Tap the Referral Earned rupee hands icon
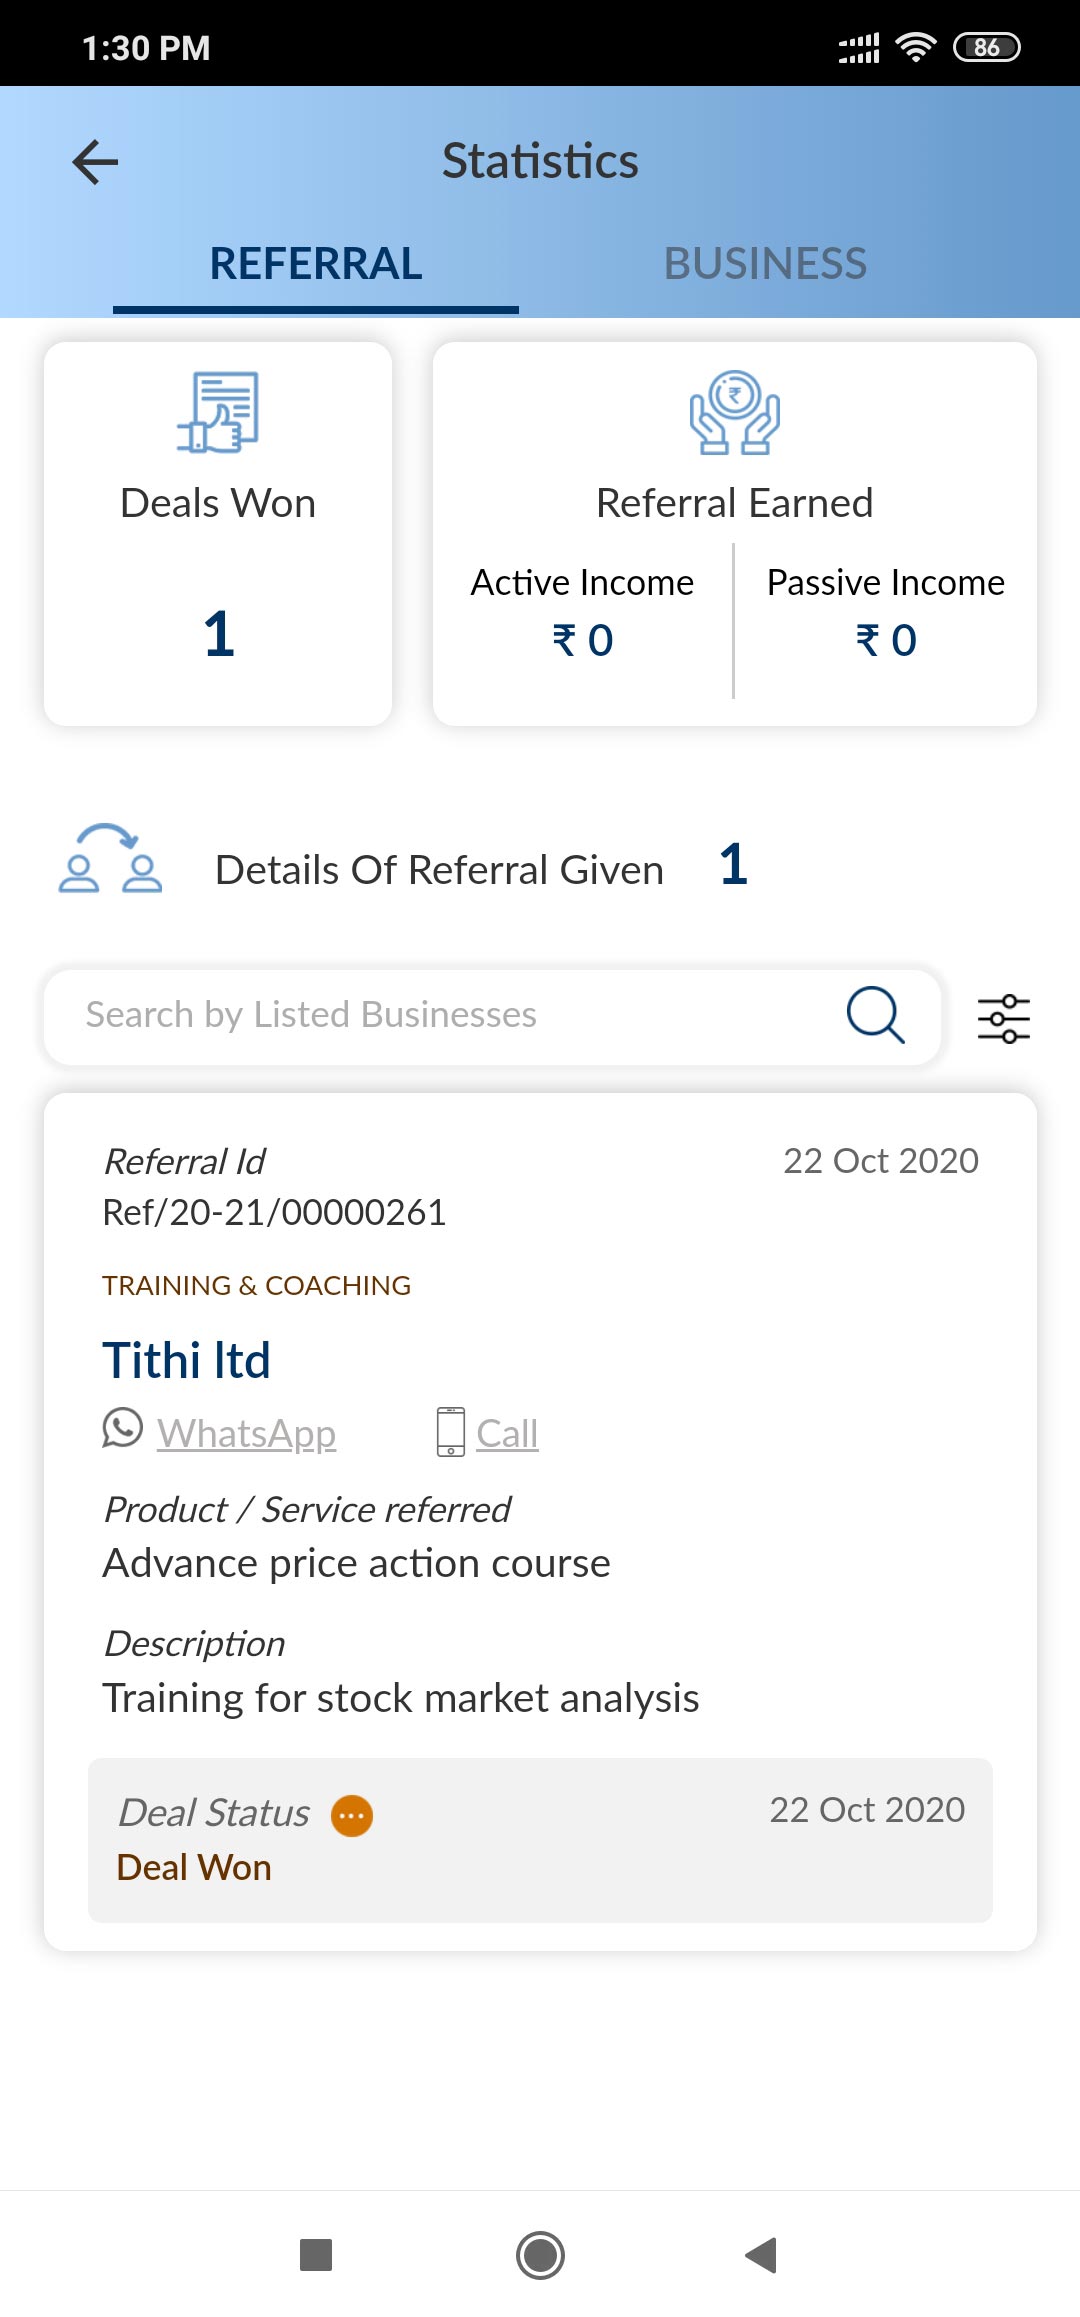 pyautogui.click(x=735, y=412)
